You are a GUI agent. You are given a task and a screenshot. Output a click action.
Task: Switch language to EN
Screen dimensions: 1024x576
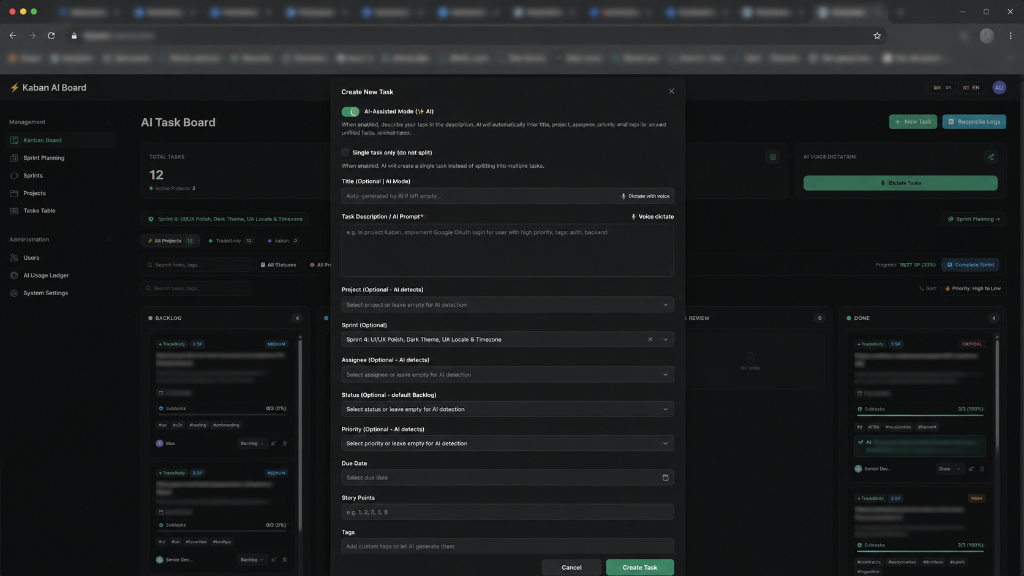point(971,88)
